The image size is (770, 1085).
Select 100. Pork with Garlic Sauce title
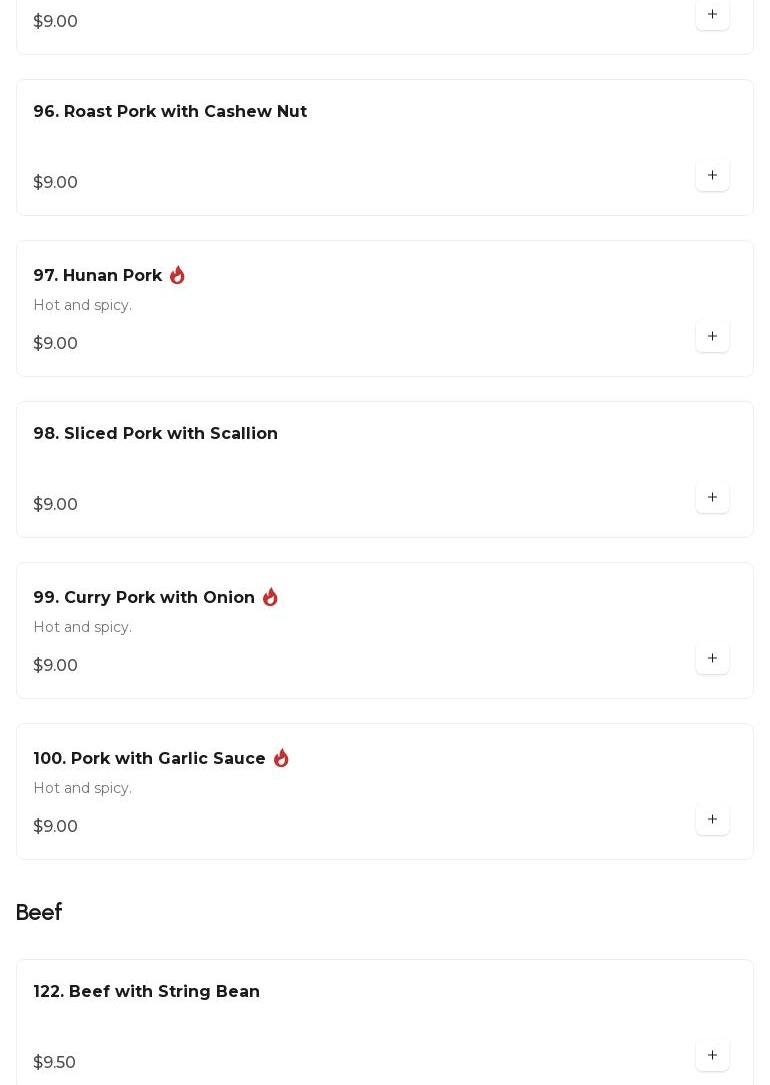pos(150,759)
